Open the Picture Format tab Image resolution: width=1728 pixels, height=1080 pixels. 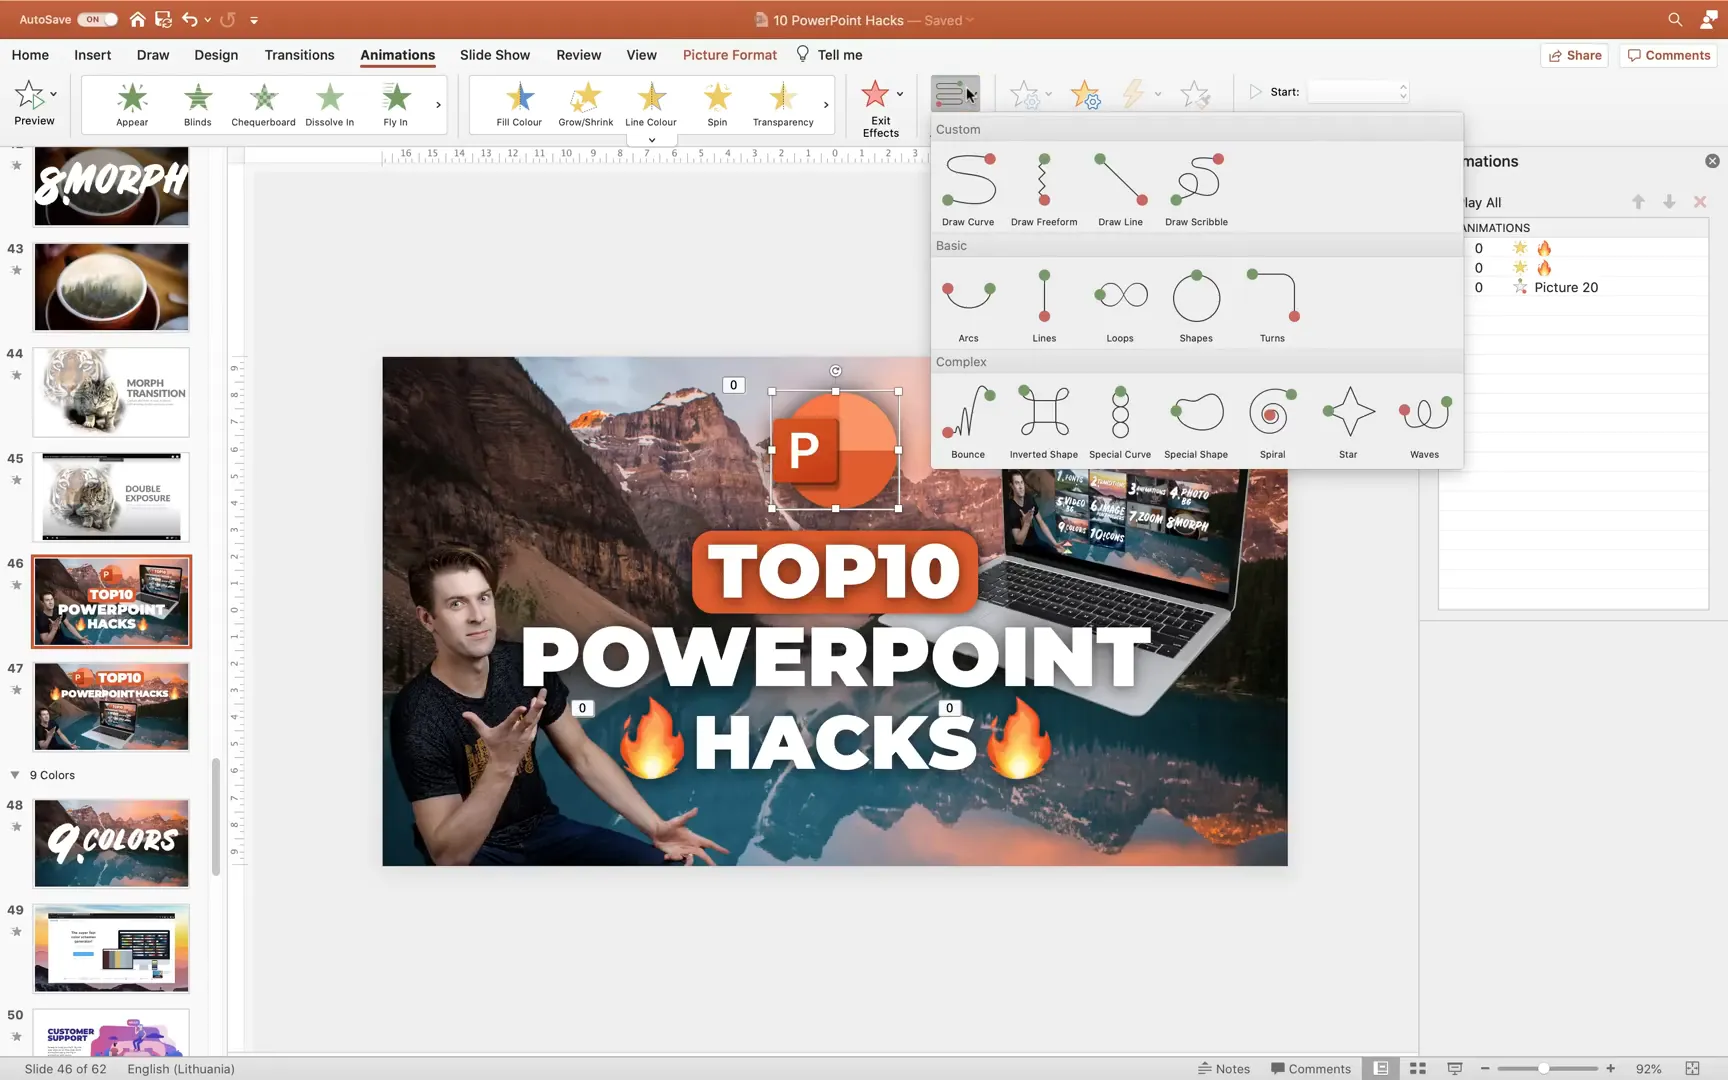(729, 55)
